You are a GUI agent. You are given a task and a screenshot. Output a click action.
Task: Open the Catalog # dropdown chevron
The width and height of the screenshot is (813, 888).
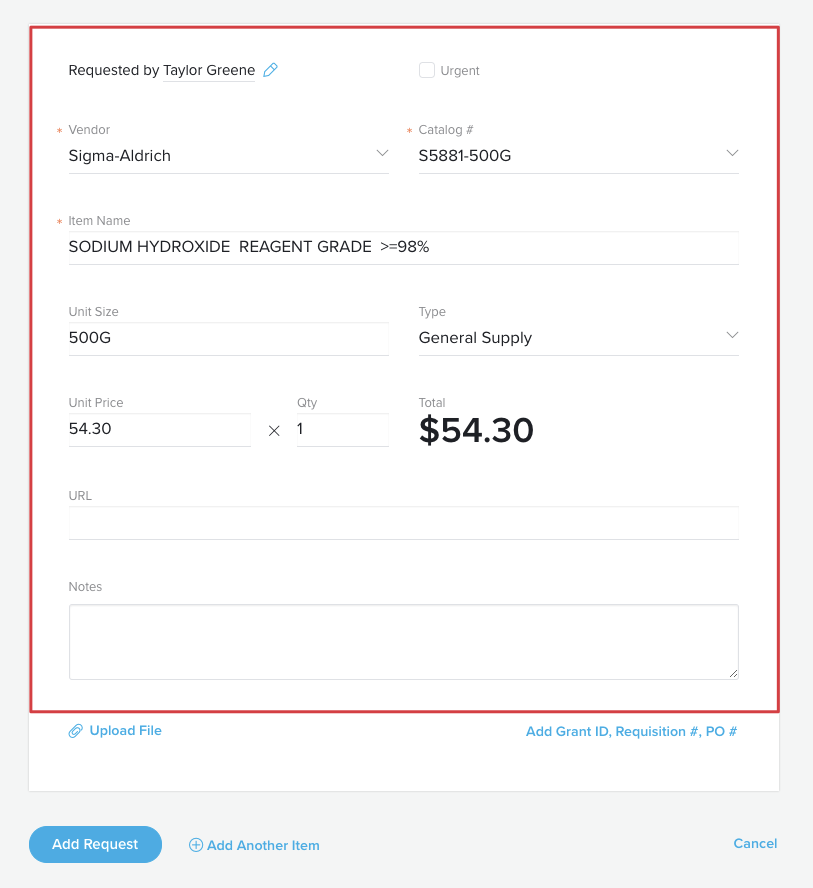click(x=732, y=153)
